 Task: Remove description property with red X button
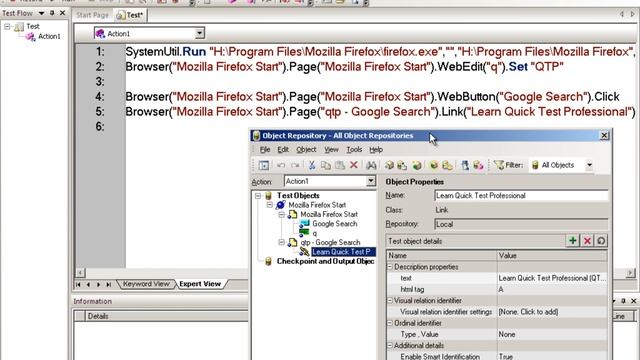pos(587,241)
